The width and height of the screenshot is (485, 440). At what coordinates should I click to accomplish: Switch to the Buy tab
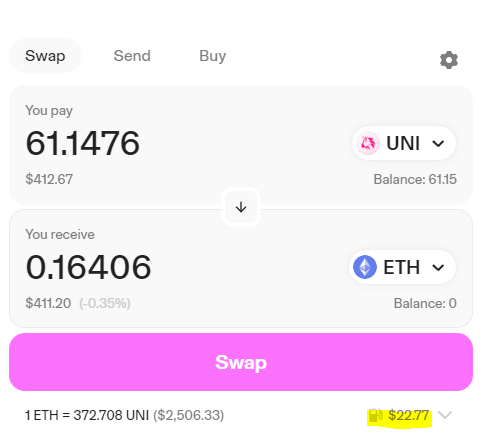(213, 56)
